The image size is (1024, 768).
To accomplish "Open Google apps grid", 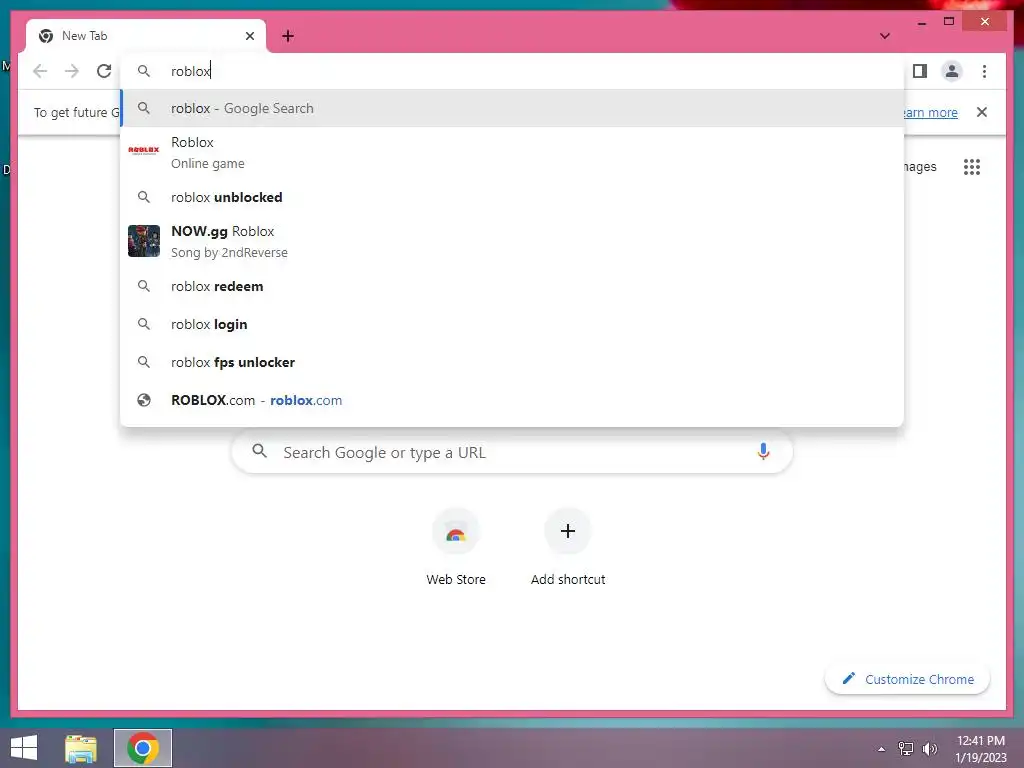I will click(x=972, y=167).
